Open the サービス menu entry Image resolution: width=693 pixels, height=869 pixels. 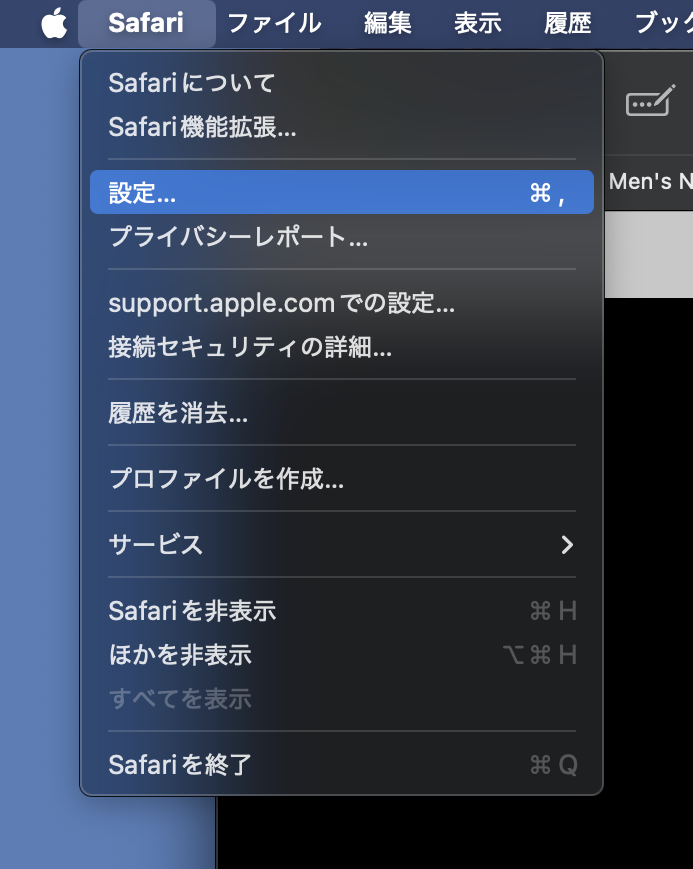pyautogui.click(x=342, y=545)
